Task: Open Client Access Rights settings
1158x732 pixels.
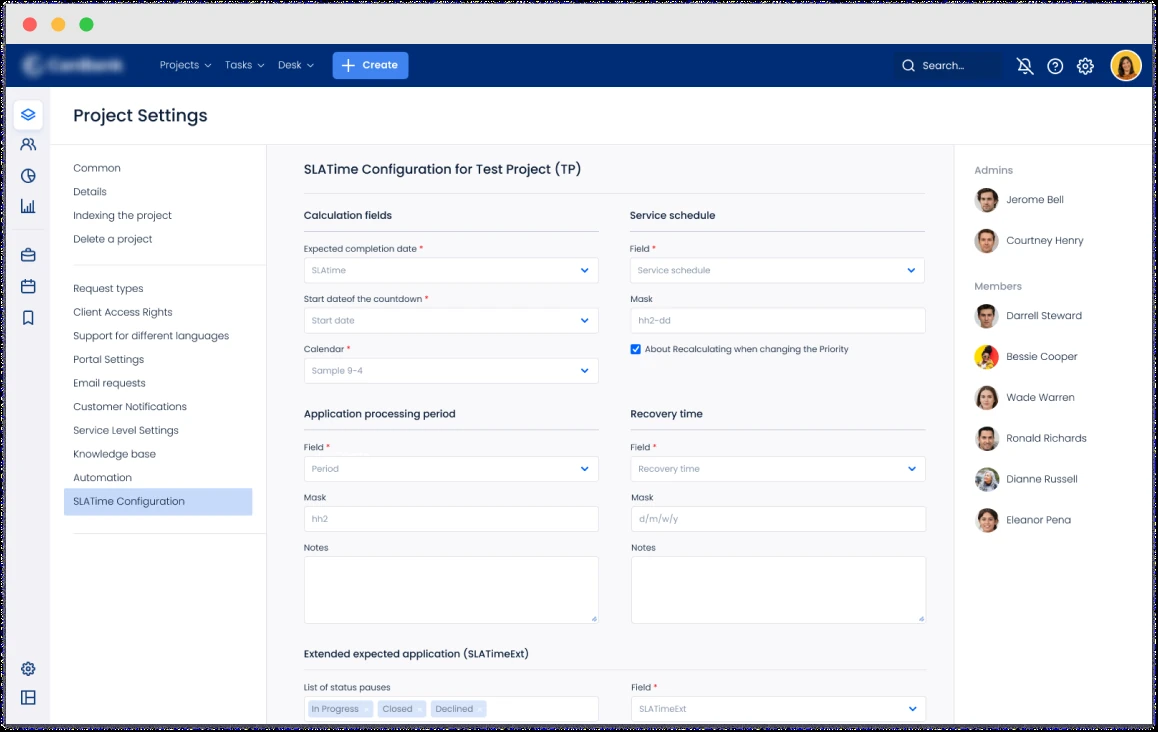Action: [x=123, y=312]
